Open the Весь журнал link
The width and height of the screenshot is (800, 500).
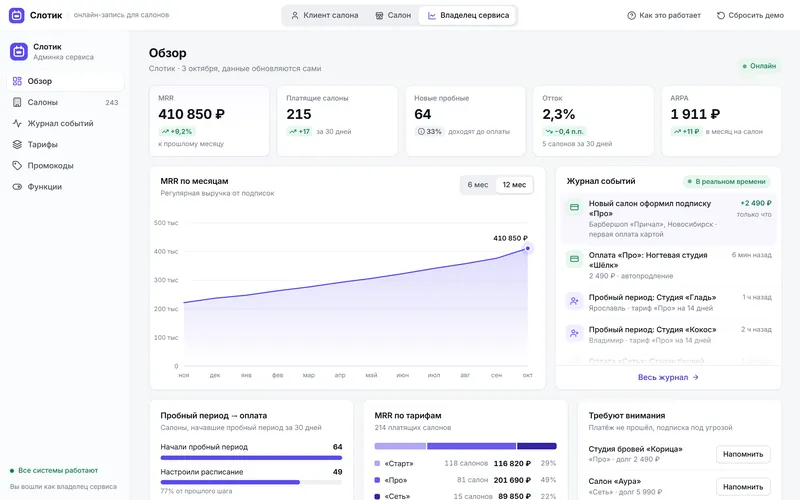pyautogui.click(x=668, y=378)
